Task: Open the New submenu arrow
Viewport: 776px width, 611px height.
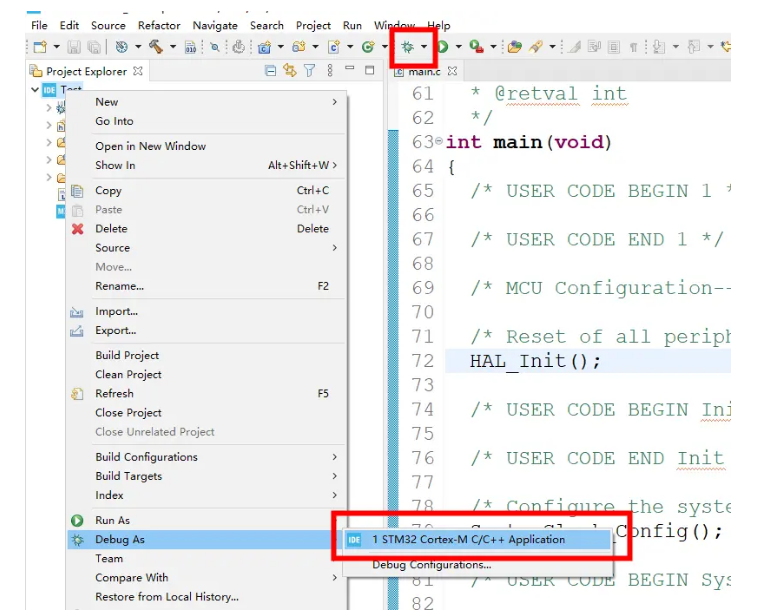Action: [x=335, y=102]
